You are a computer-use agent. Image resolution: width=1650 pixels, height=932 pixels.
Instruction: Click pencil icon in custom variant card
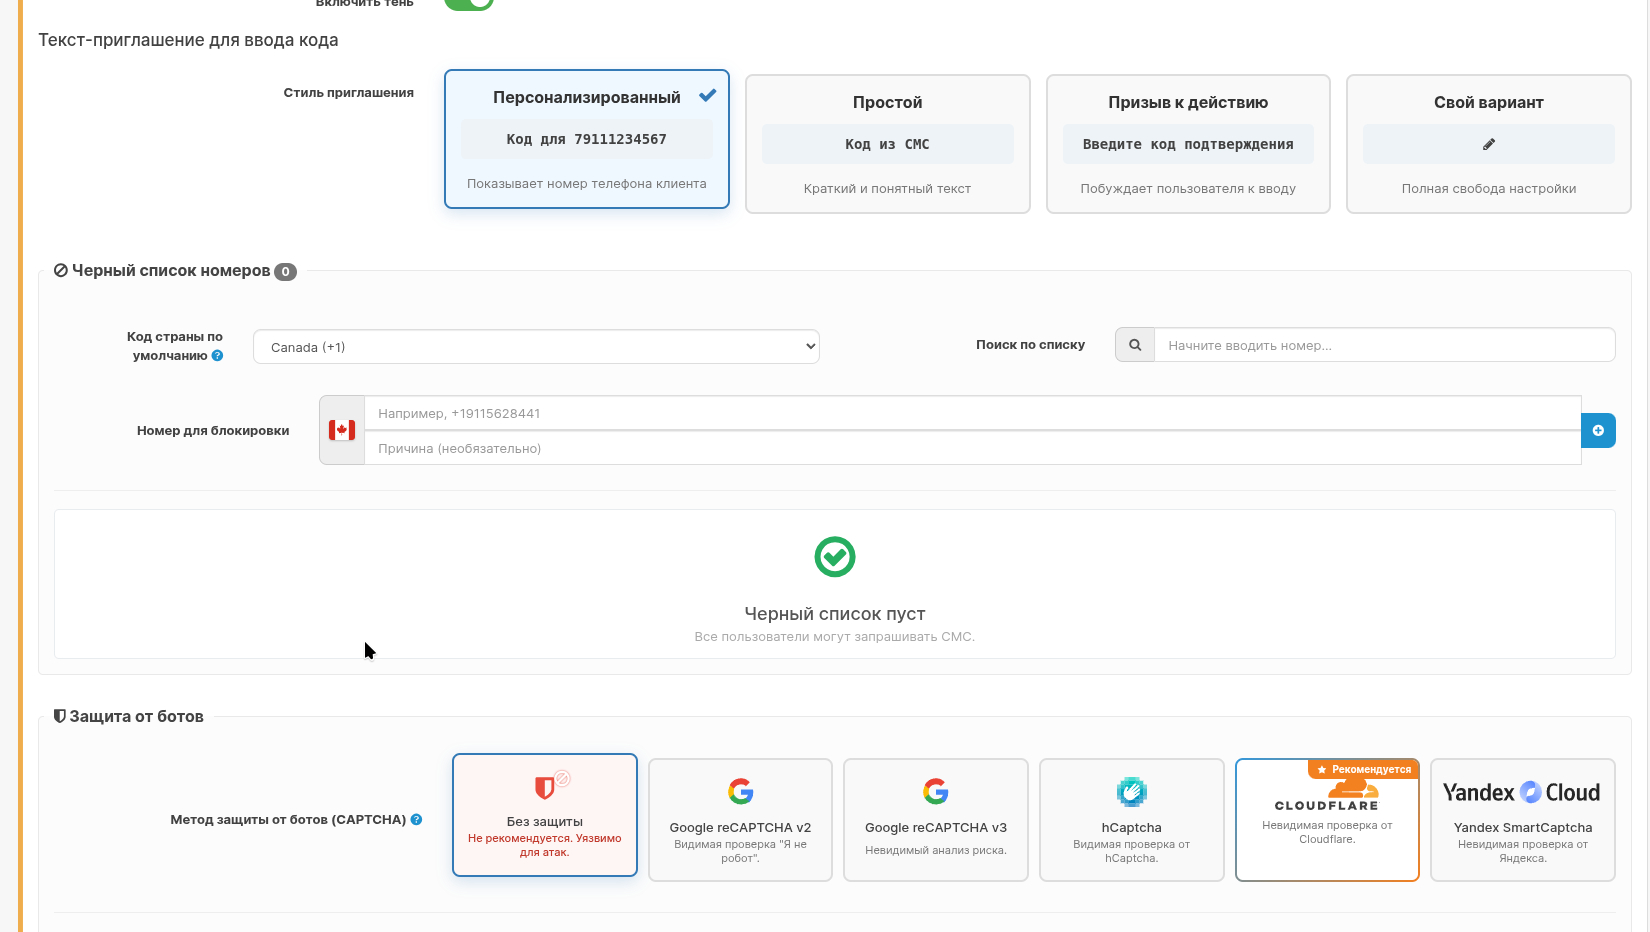(1488, 144)
